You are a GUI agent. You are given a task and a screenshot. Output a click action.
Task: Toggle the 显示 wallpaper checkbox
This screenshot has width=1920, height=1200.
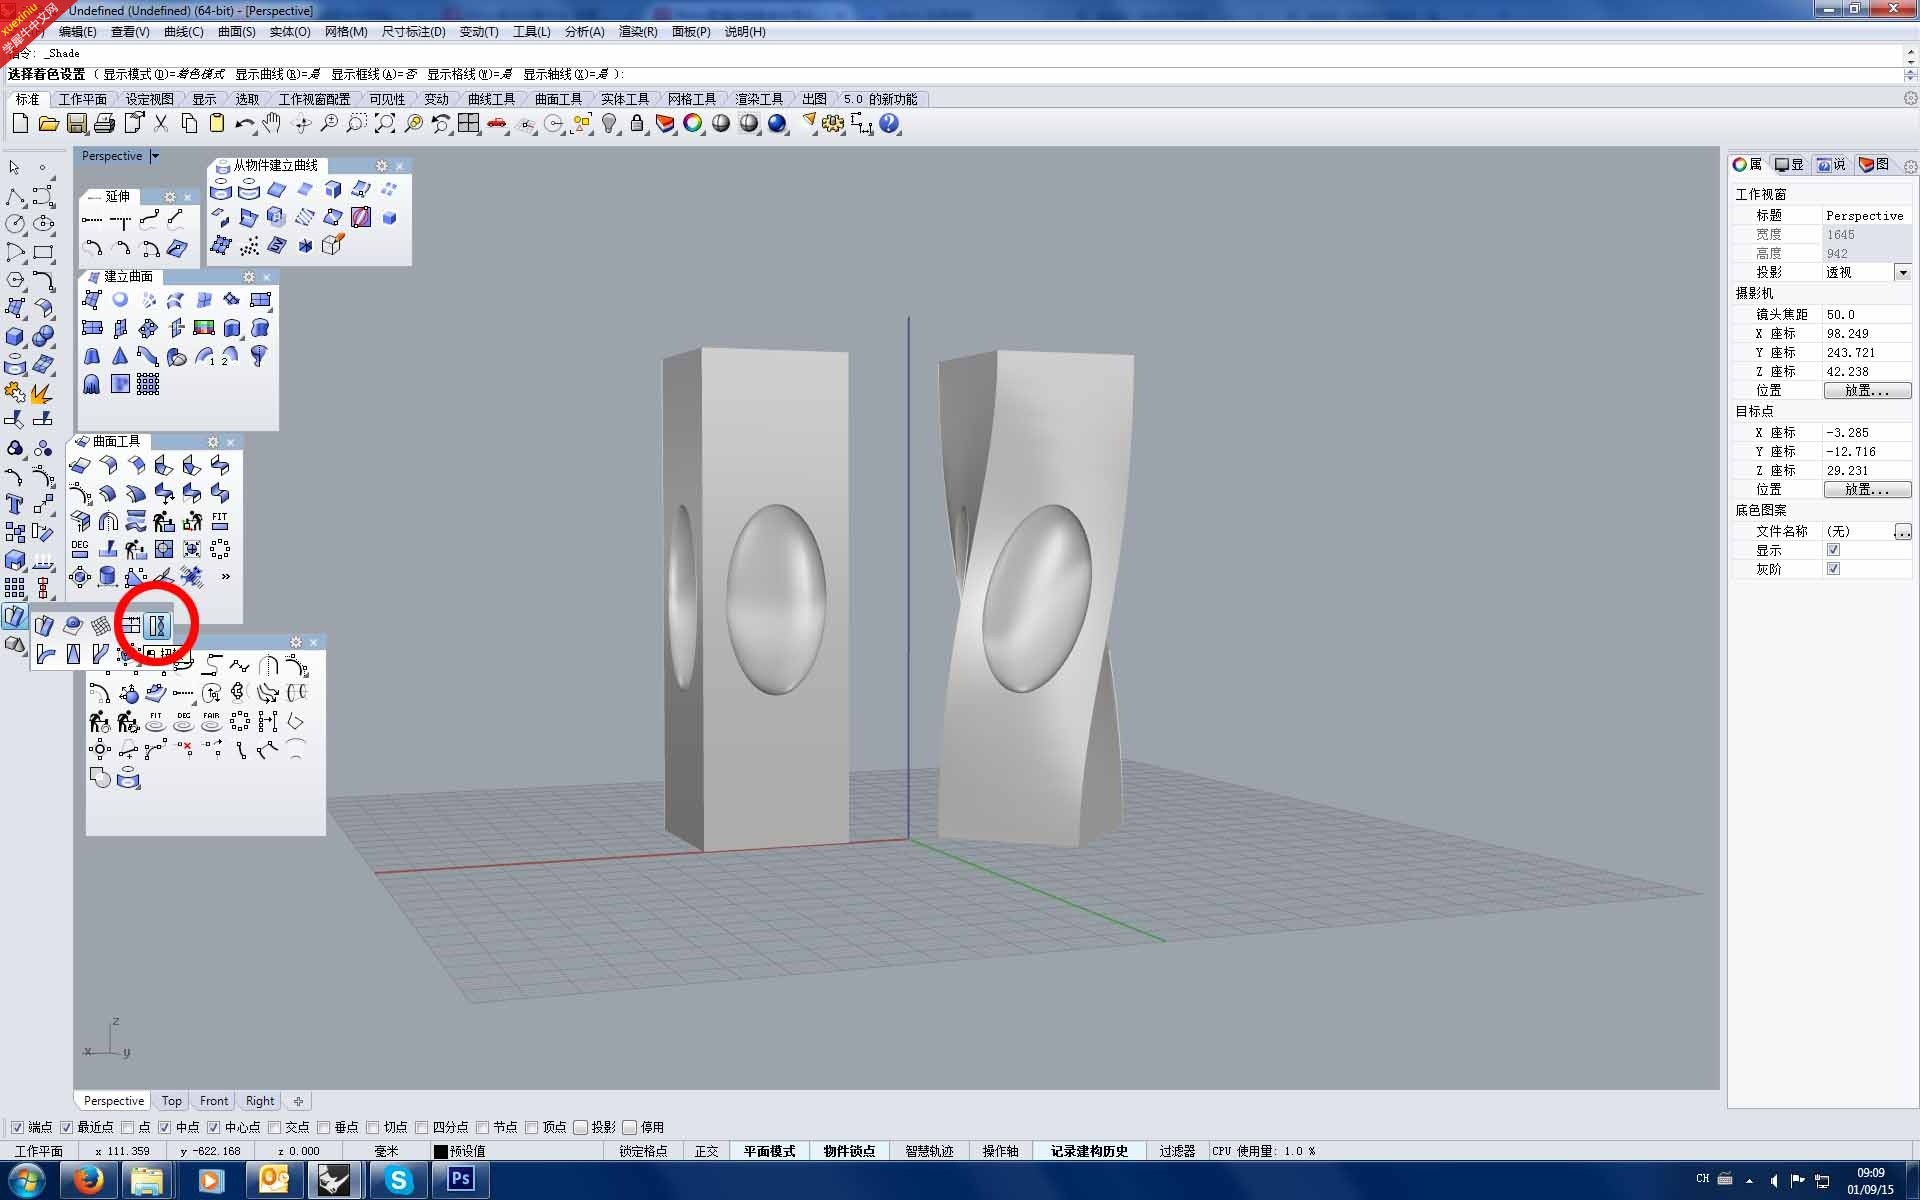(x=1833, y=550)
